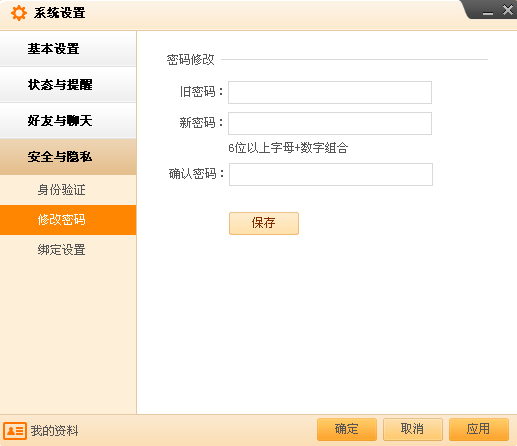Click the orange gear icon beside 系统设置
517x446 pixels.
(19, 13)
